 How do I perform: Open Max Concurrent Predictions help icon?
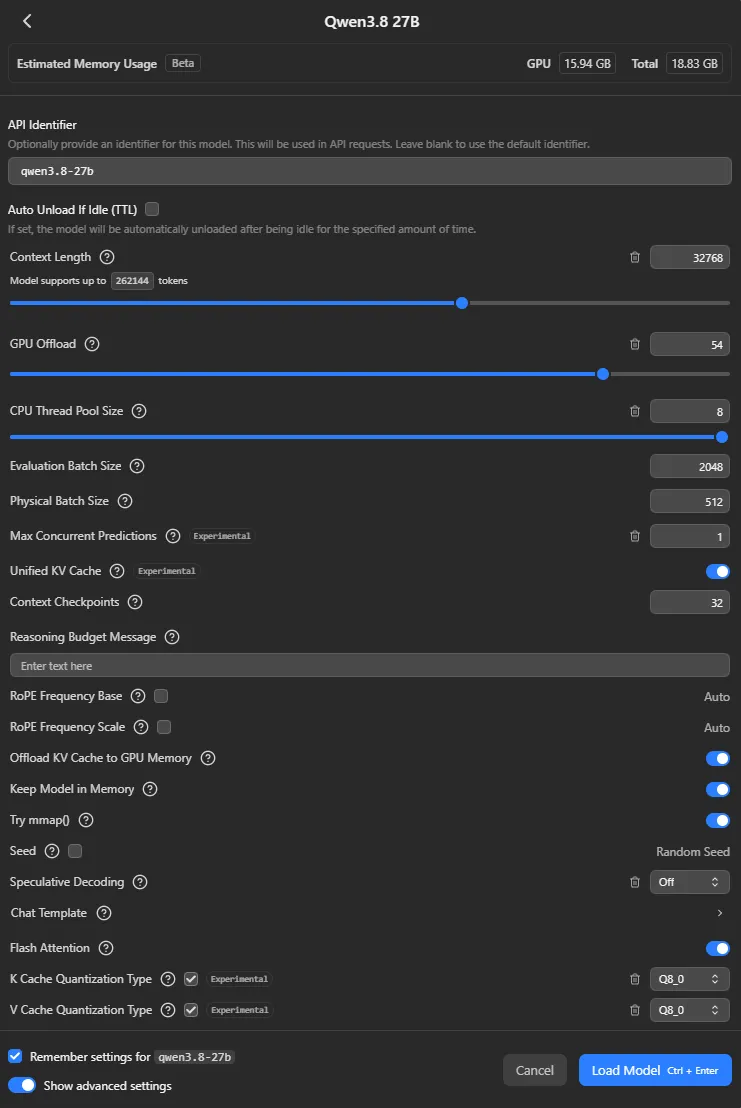point(173,536)
